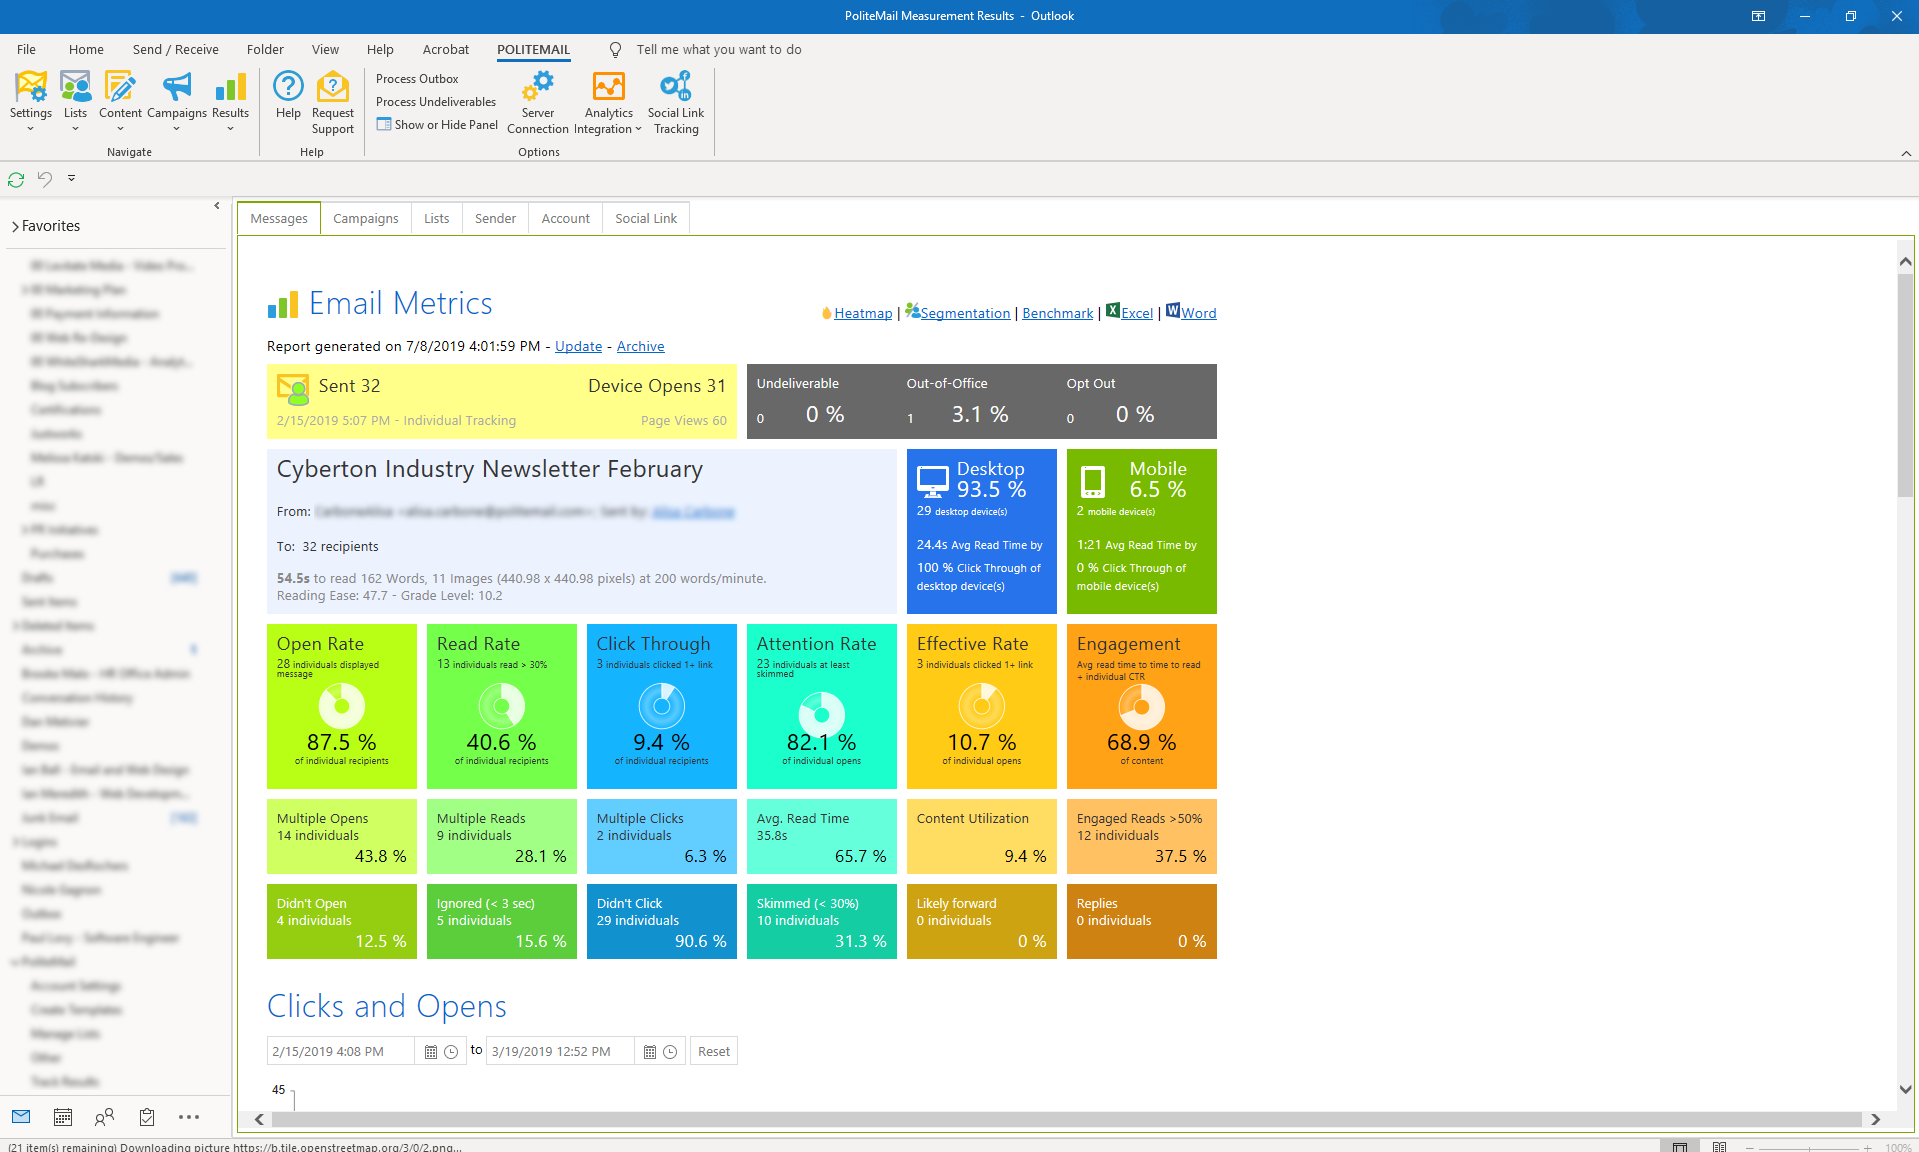Open Lists dropdown arrow
Image resolution: width=1919 pixels, height=1152 pixels.
(75, 128)
